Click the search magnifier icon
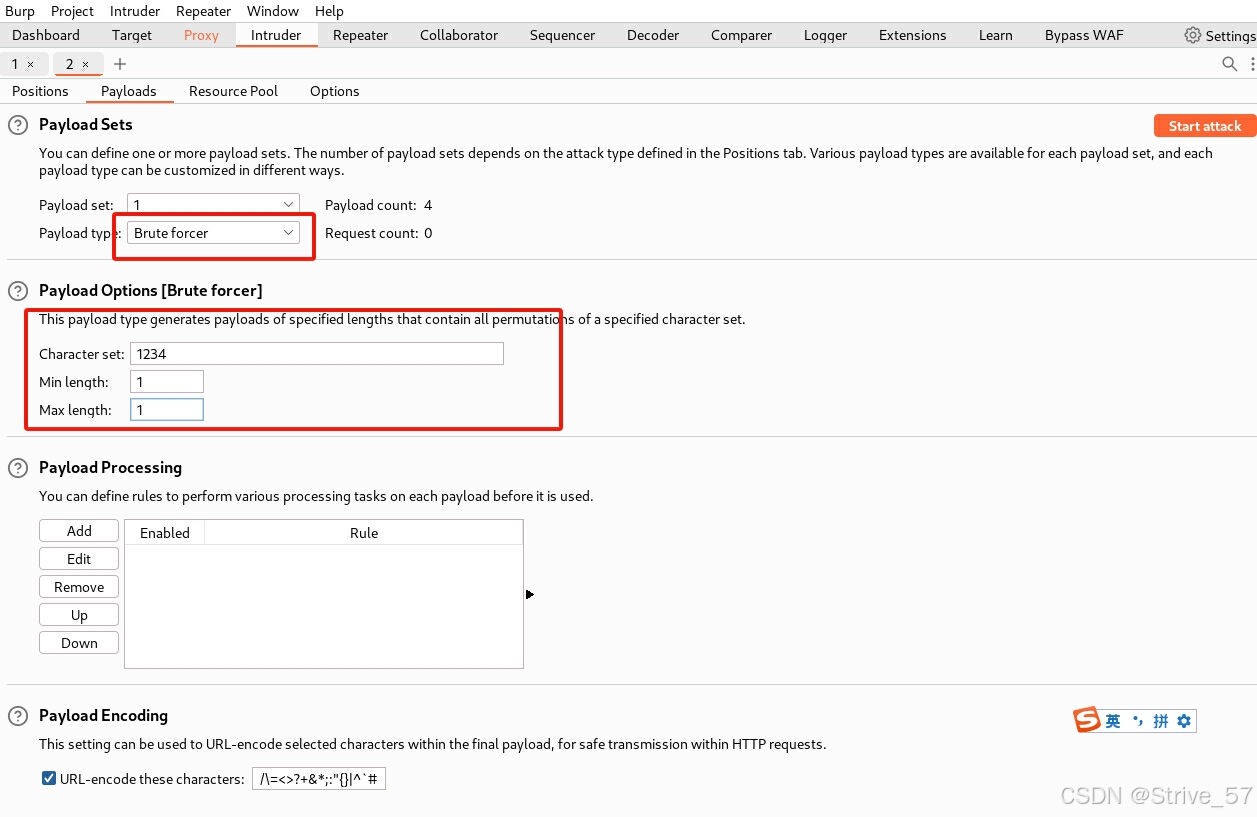 tap(1230, 64)
